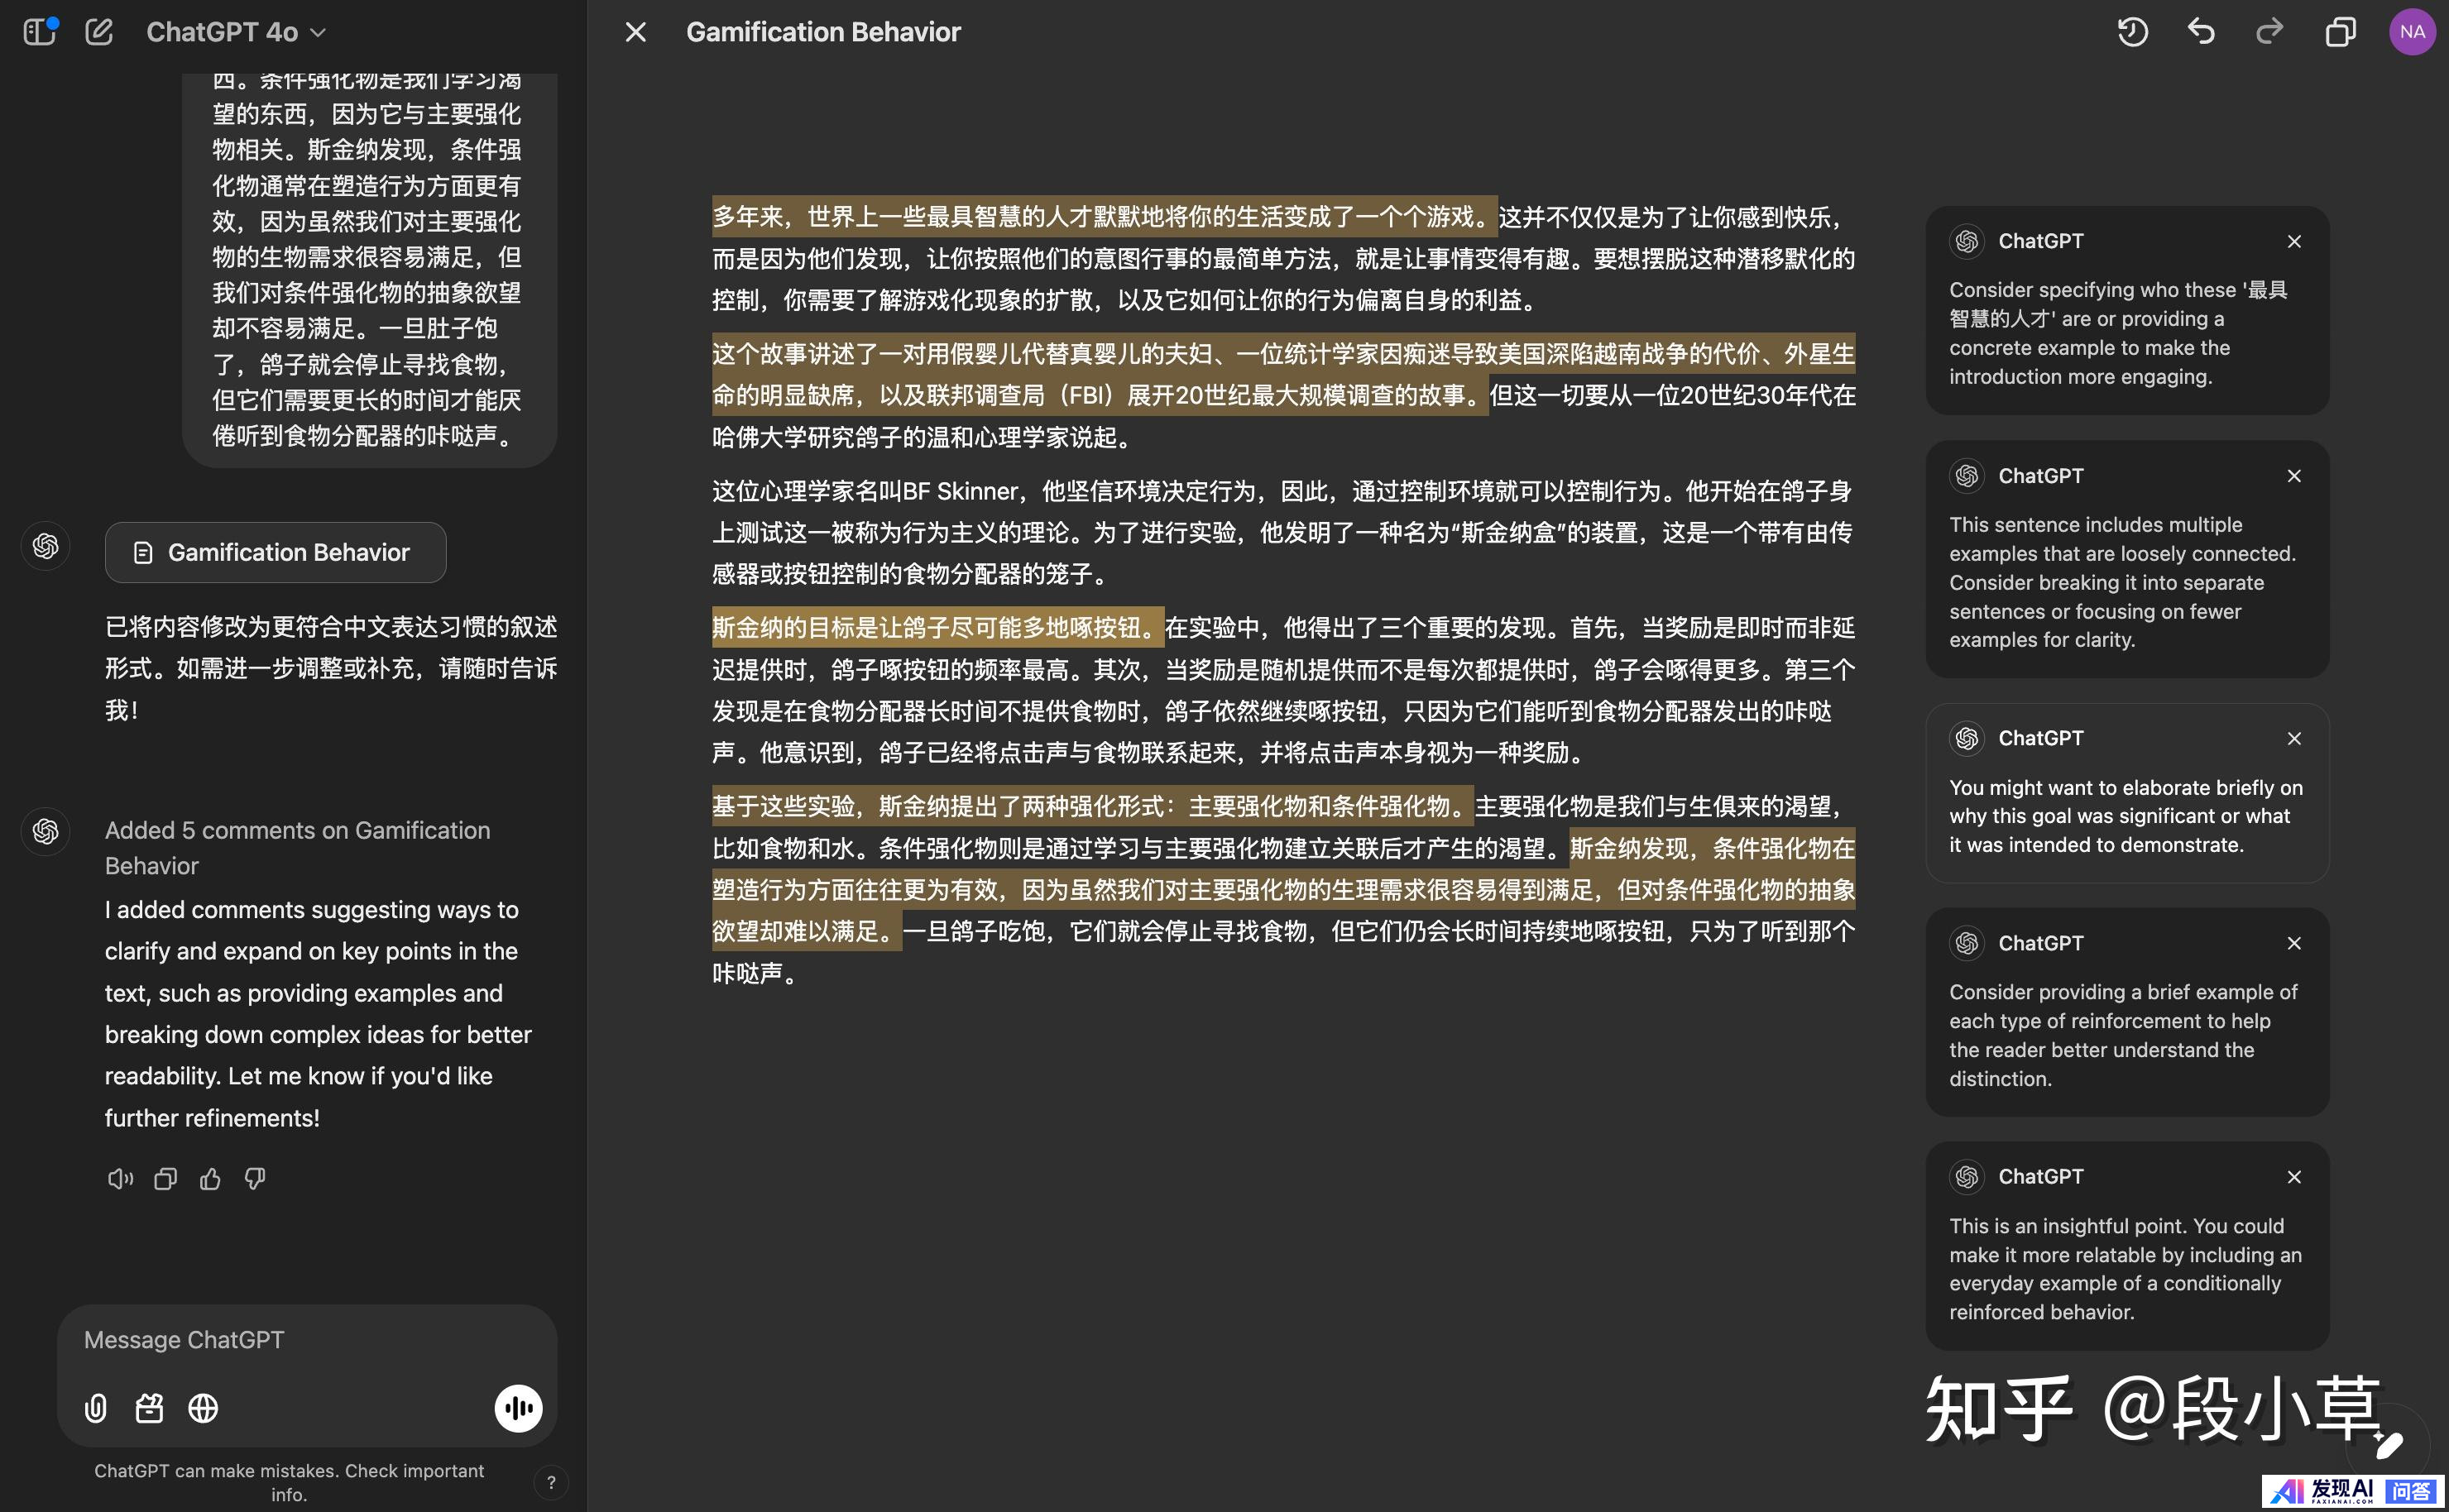The height and width of the screenshot is (1512, 2449).
Task: Click ChatGPT avatar beside document chip
Action: point(45,546)
